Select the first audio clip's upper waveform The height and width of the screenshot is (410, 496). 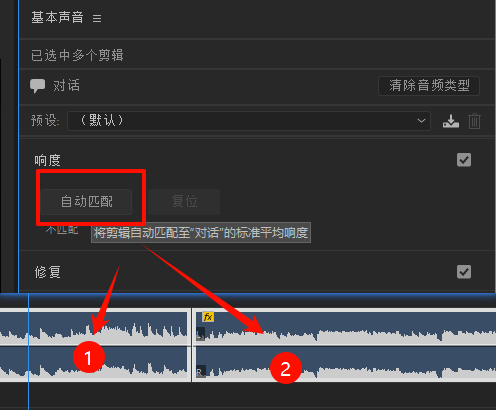[x=94, y=327]
